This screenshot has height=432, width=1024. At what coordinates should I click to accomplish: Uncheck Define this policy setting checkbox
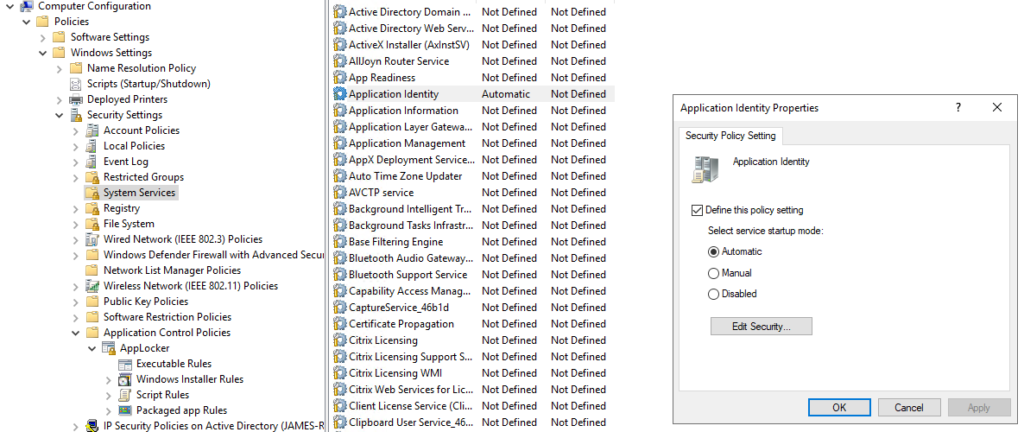(x=697, y=210)
